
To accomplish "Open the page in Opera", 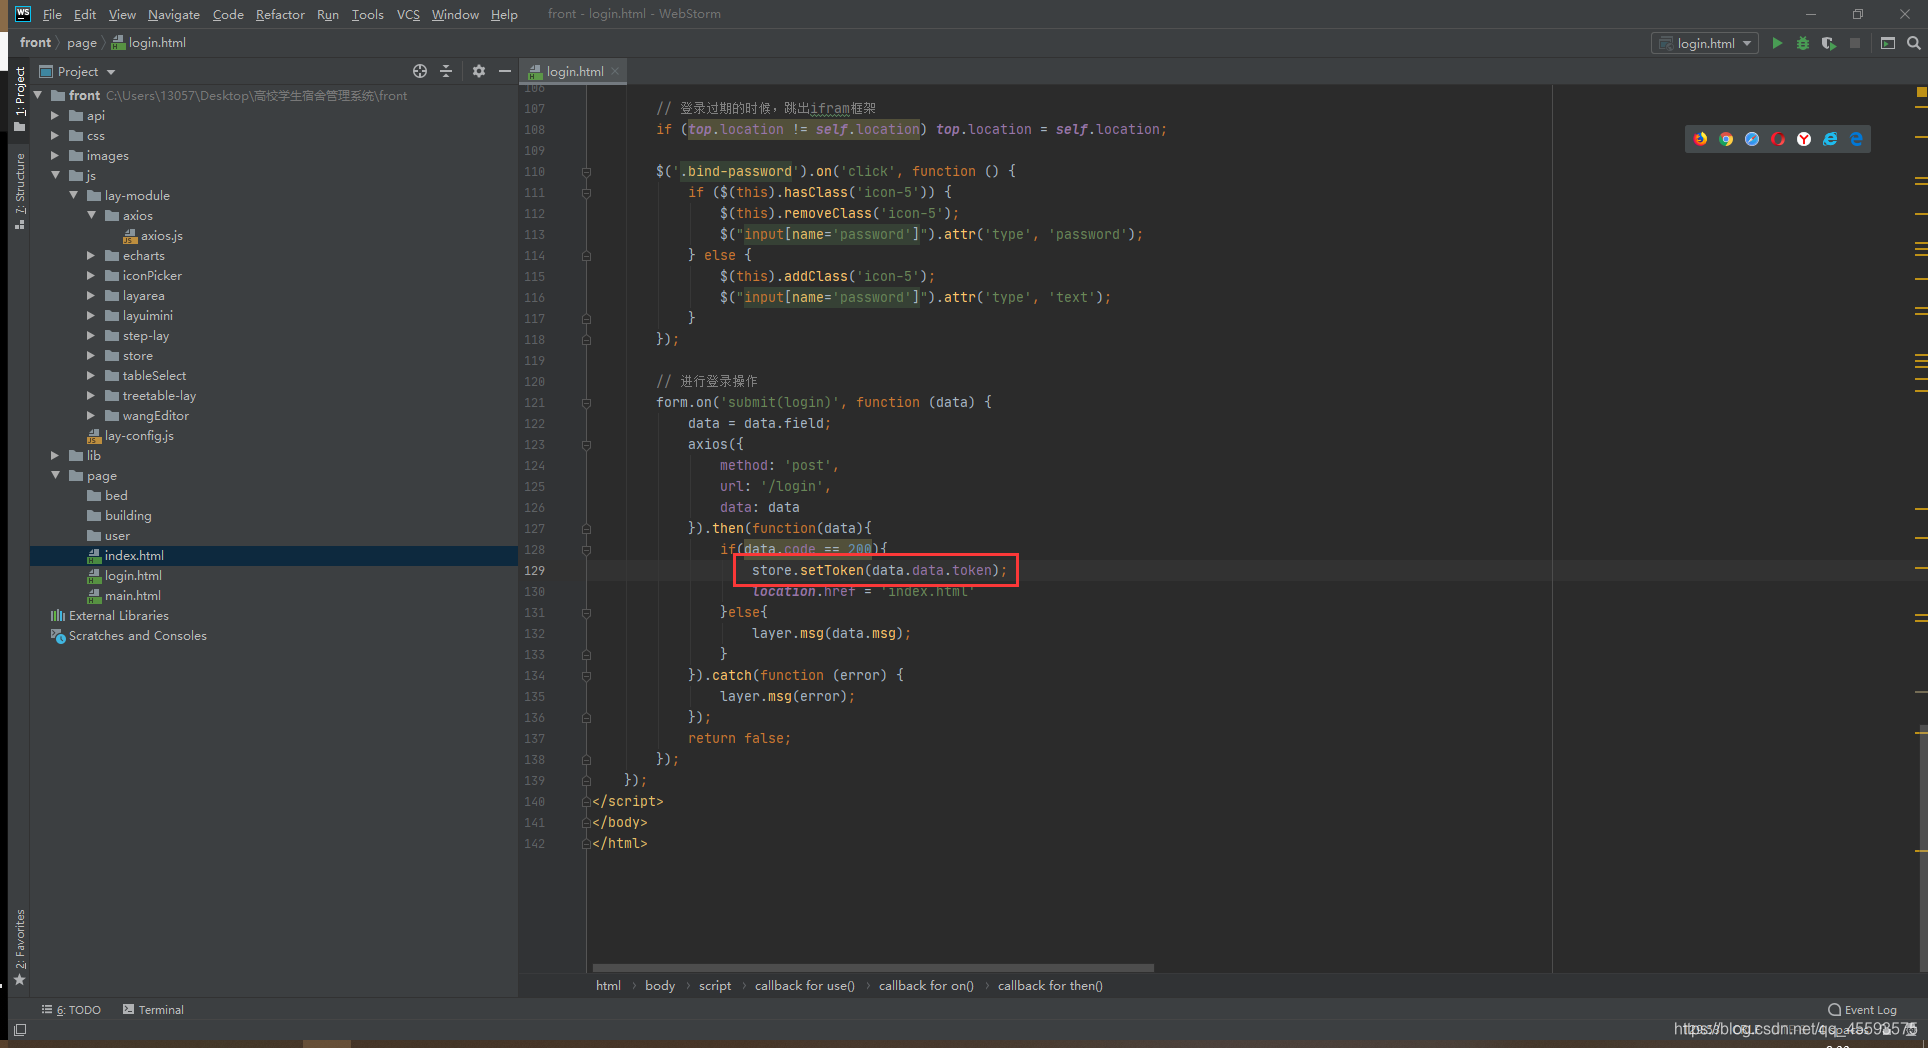I will [x=1778, y=139].
